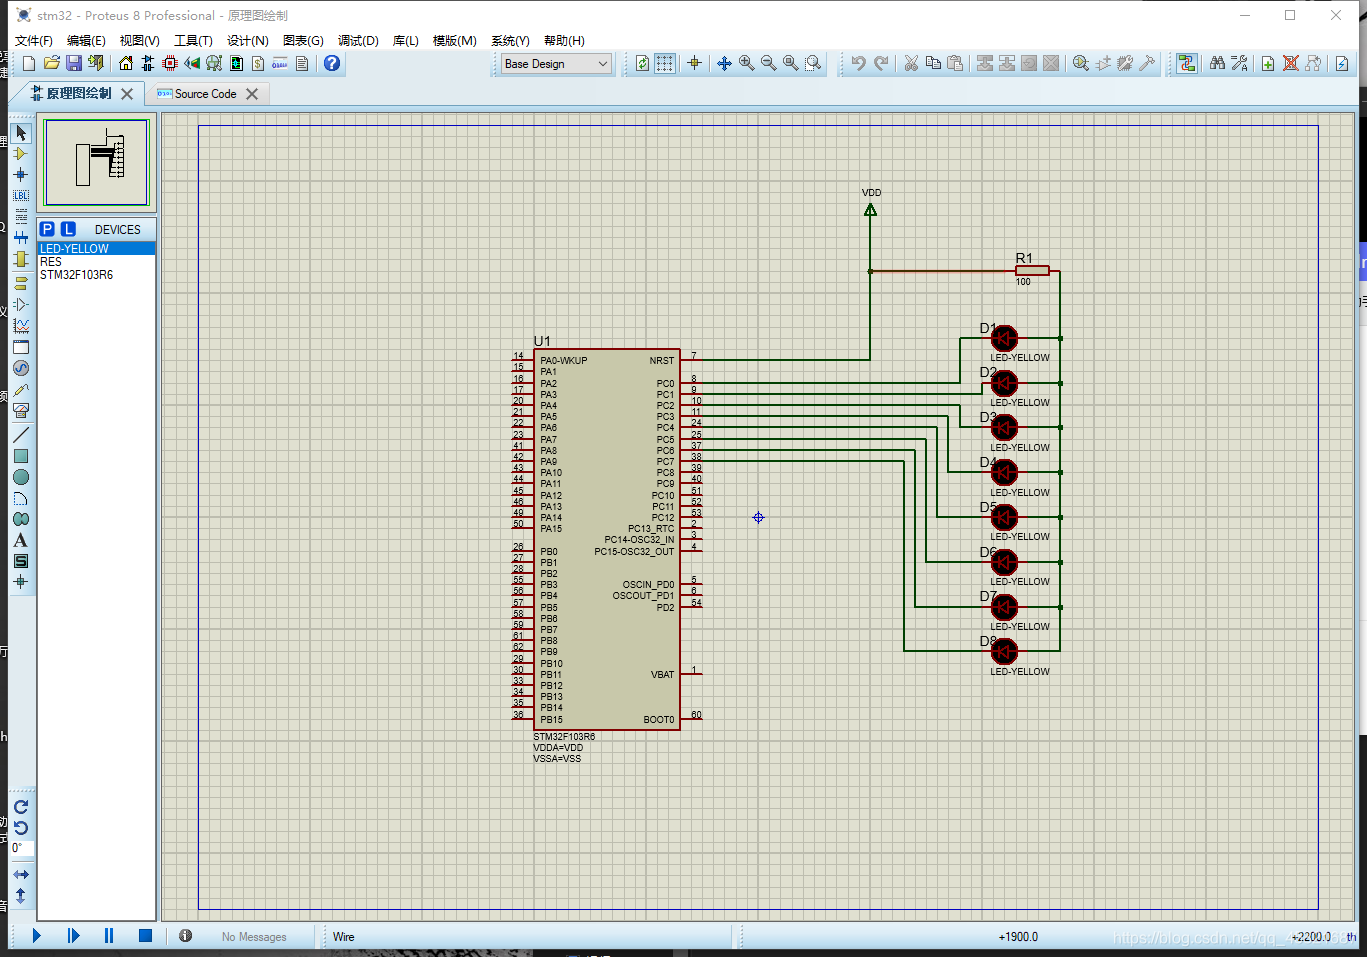1367x957 pixels.
Task: Open the Base Design variant dropdown
Action: click(556, 63)
